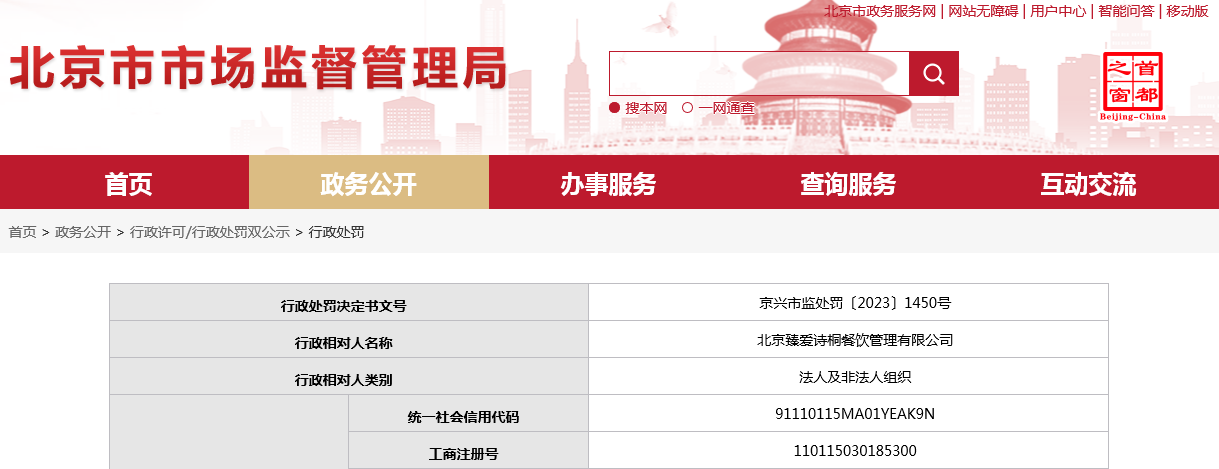The width and height of the screenshot is (1219, 469).
Task: Open the 首页 navigation tab
Action: (x=129, y=184)
